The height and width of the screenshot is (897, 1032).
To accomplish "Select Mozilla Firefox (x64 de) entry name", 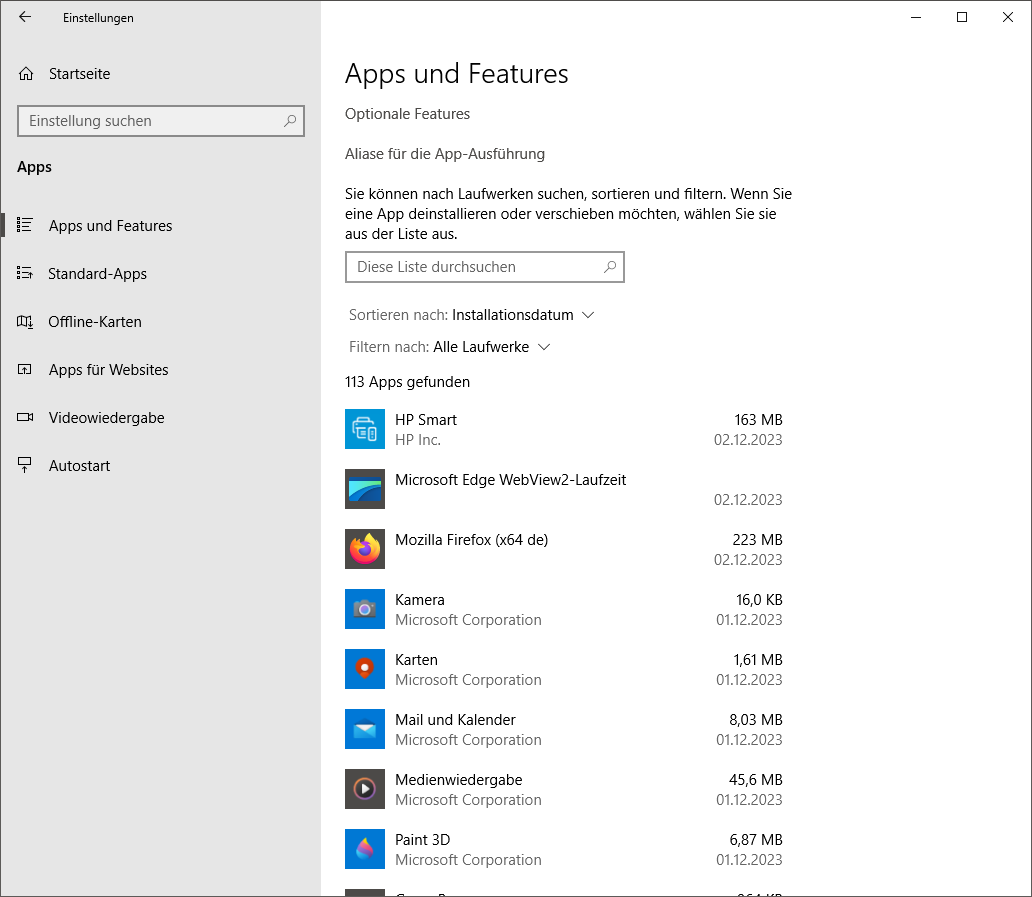I will tap(471, 540).
